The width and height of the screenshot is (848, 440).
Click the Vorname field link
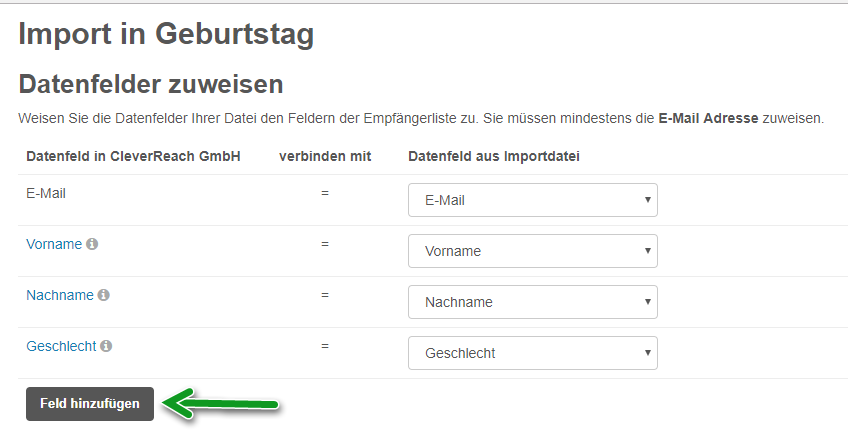point(54,244)
